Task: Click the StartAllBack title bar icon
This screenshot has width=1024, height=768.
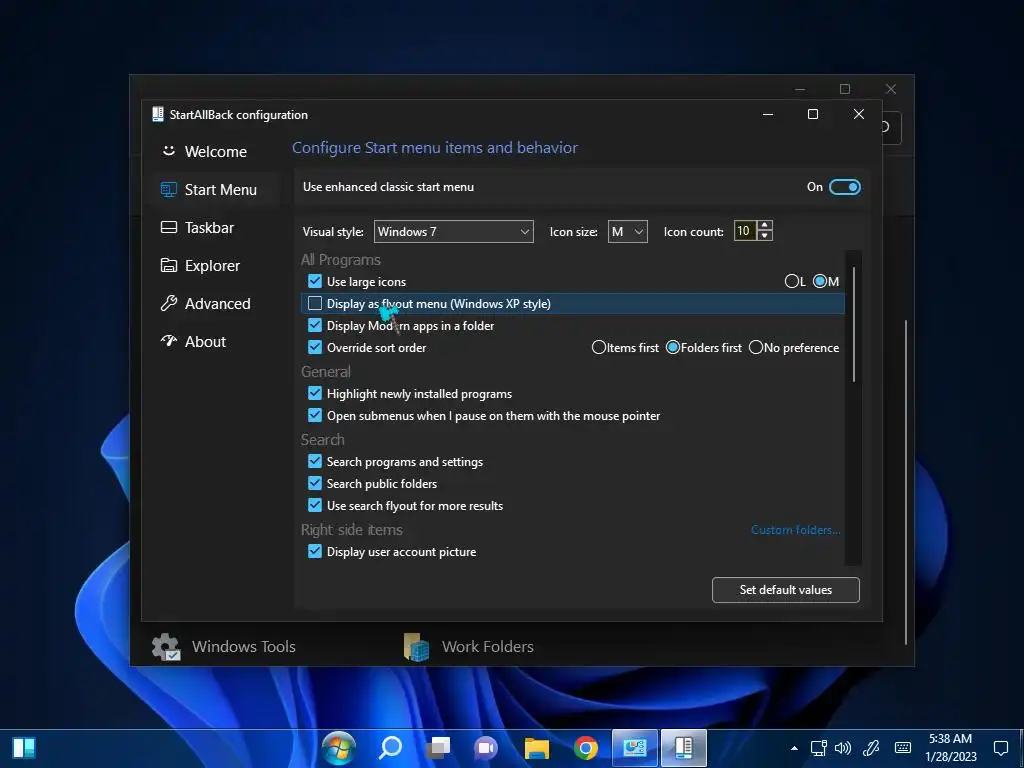Action: click(157, 114)
